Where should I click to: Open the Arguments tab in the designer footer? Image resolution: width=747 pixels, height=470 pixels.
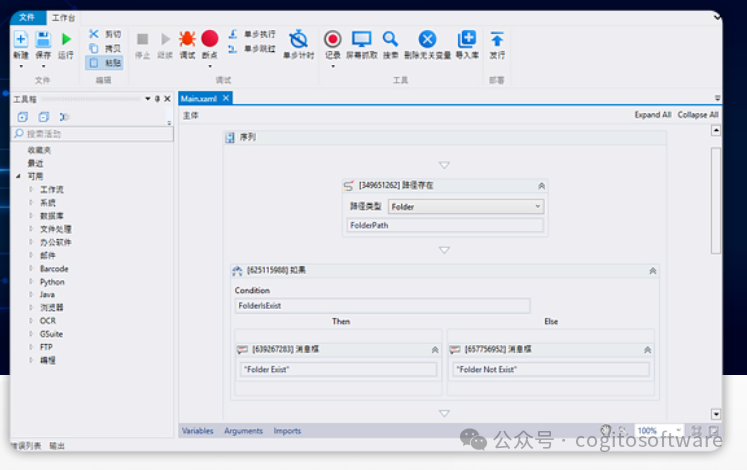click(x=243, y=430)
